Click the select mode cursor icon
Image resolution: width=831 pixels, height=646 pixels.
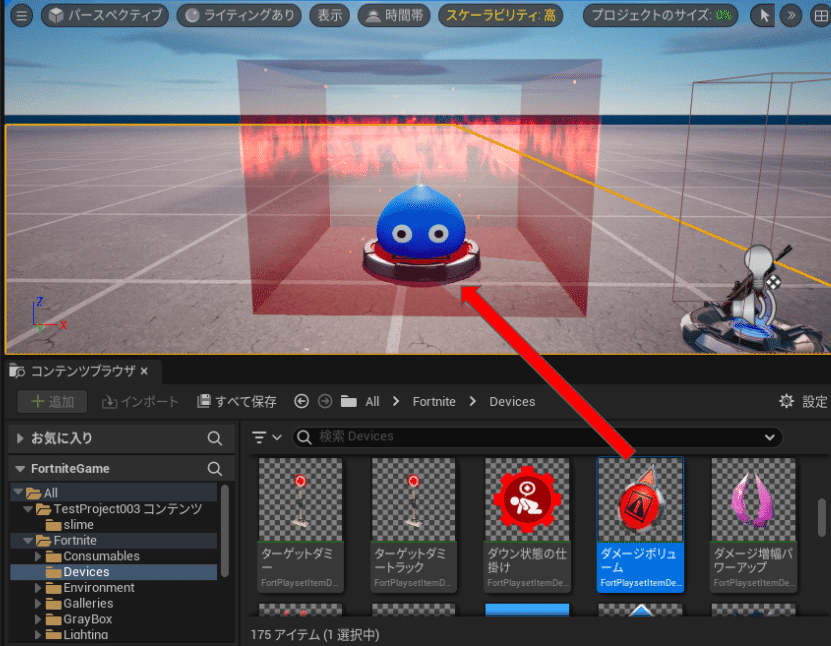click(x=764, y=16)
